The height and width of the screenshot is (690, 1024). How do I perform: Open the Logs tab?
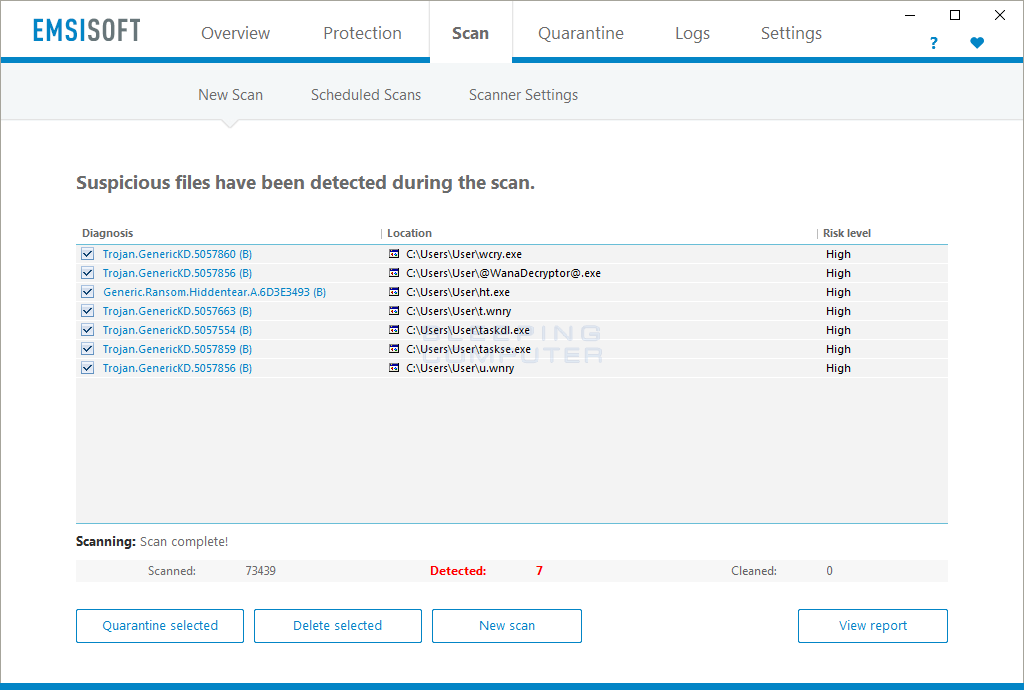click(x=692, y=33)
